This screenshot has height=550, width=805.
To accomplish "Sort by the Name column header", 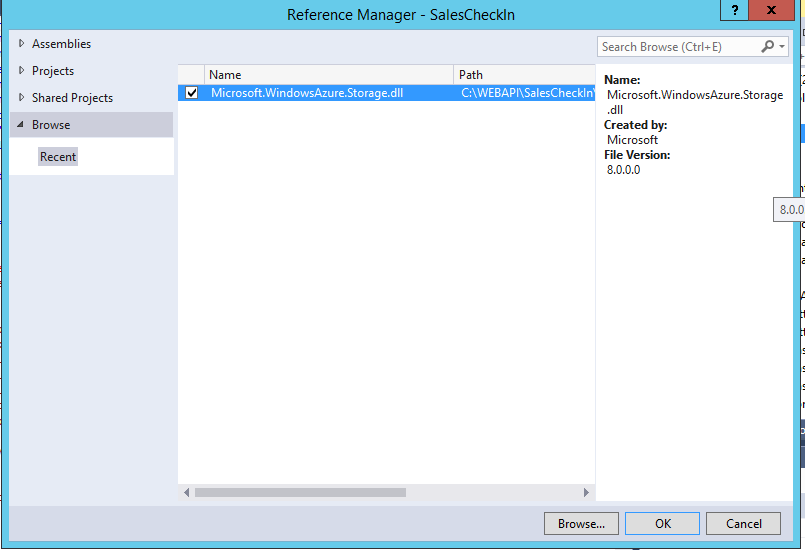I will [329, 74].
